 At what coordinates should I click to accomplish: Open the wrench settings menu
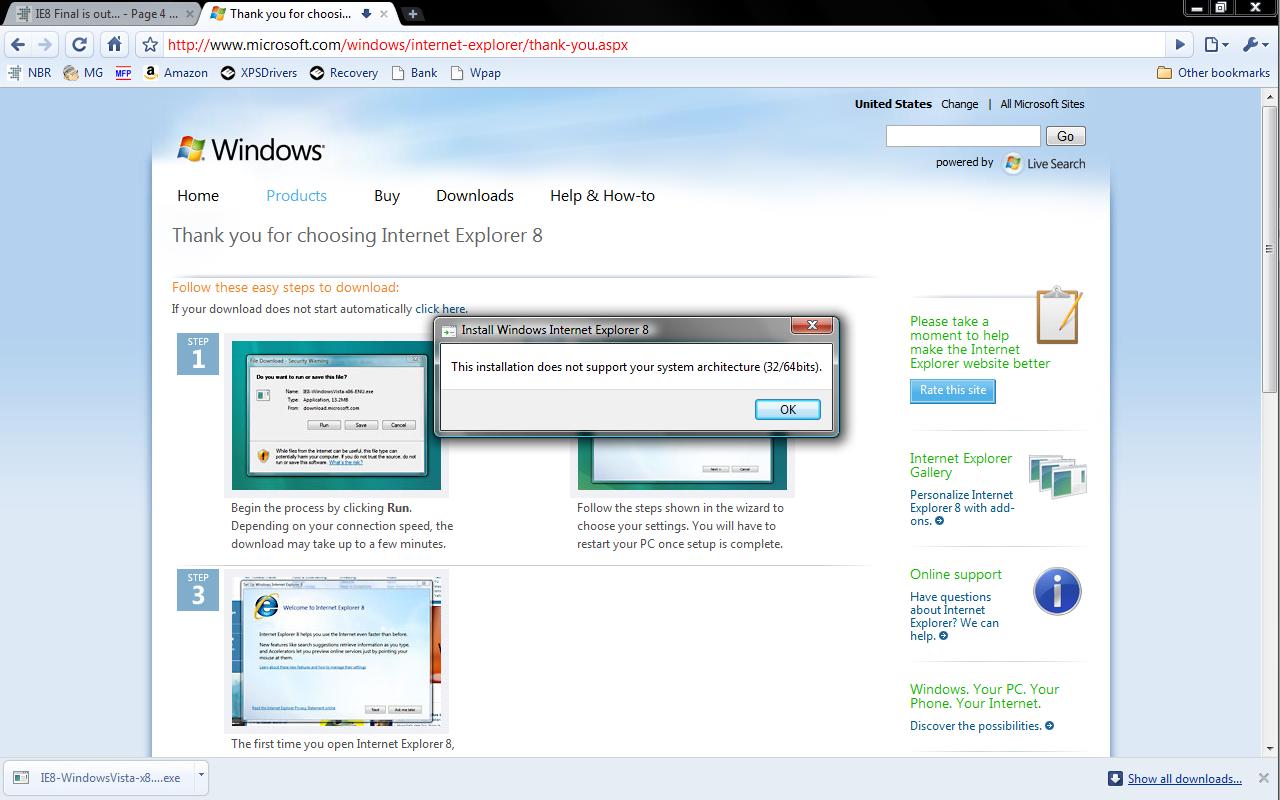point(1254,44)
